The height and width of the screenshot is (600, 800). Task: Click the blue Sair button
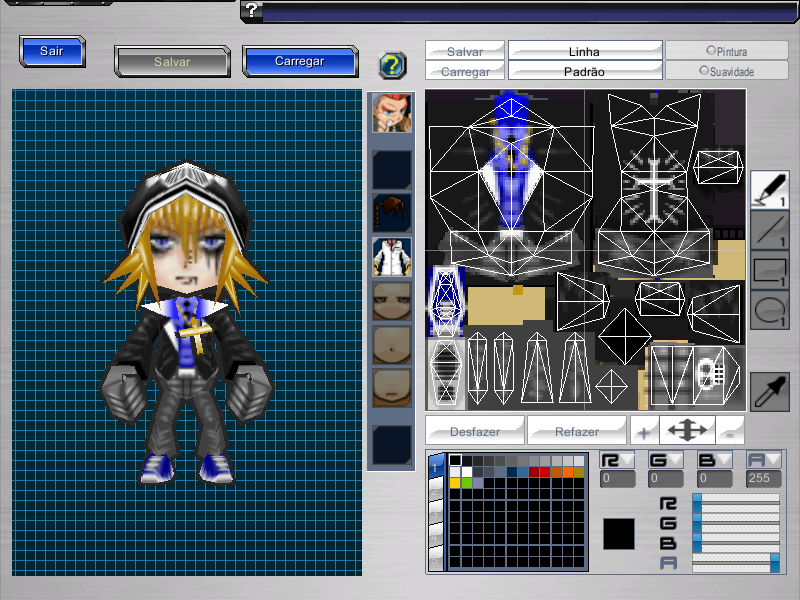tap(52, 51)
